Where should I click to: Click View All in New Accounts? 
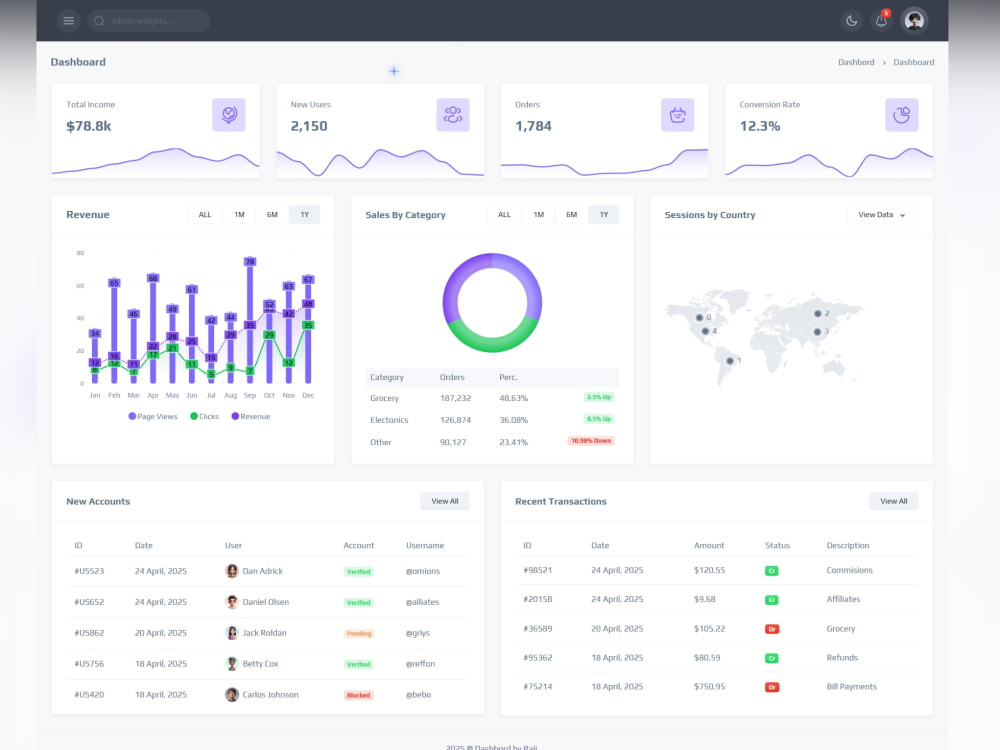click(x=445, y=501)
